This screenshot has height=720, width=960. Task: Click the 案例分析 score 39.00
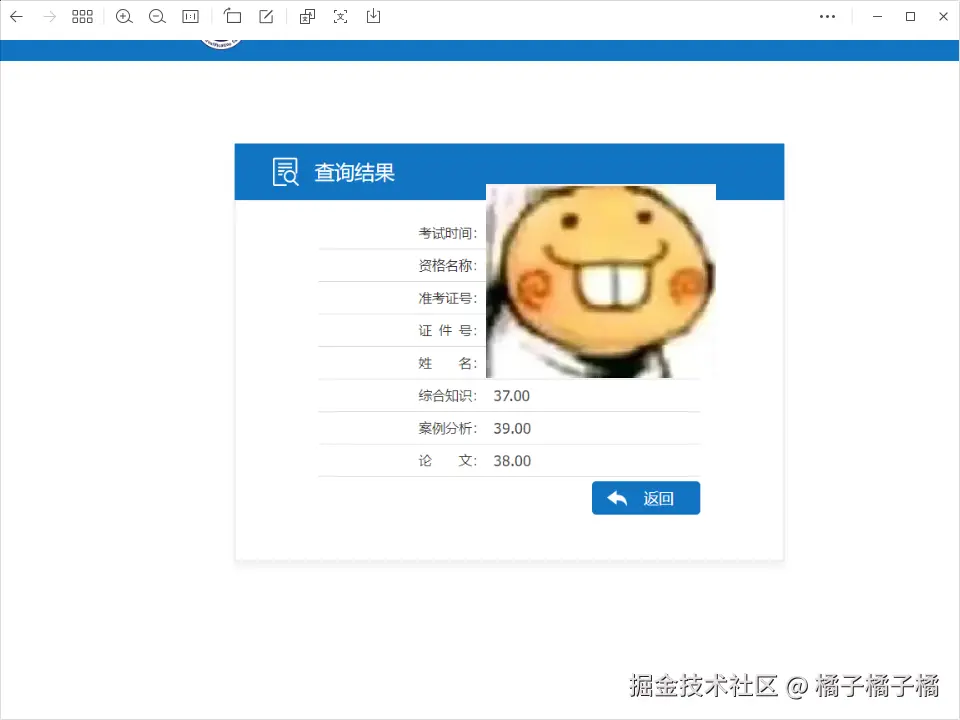click(x=512, y=428)
